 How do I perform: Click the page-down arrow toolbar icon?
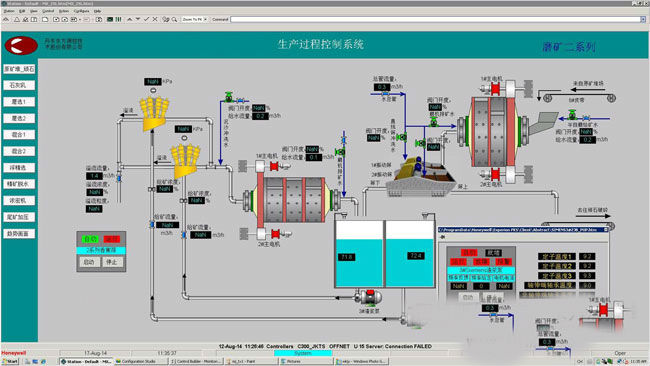[x=138, y=19]
